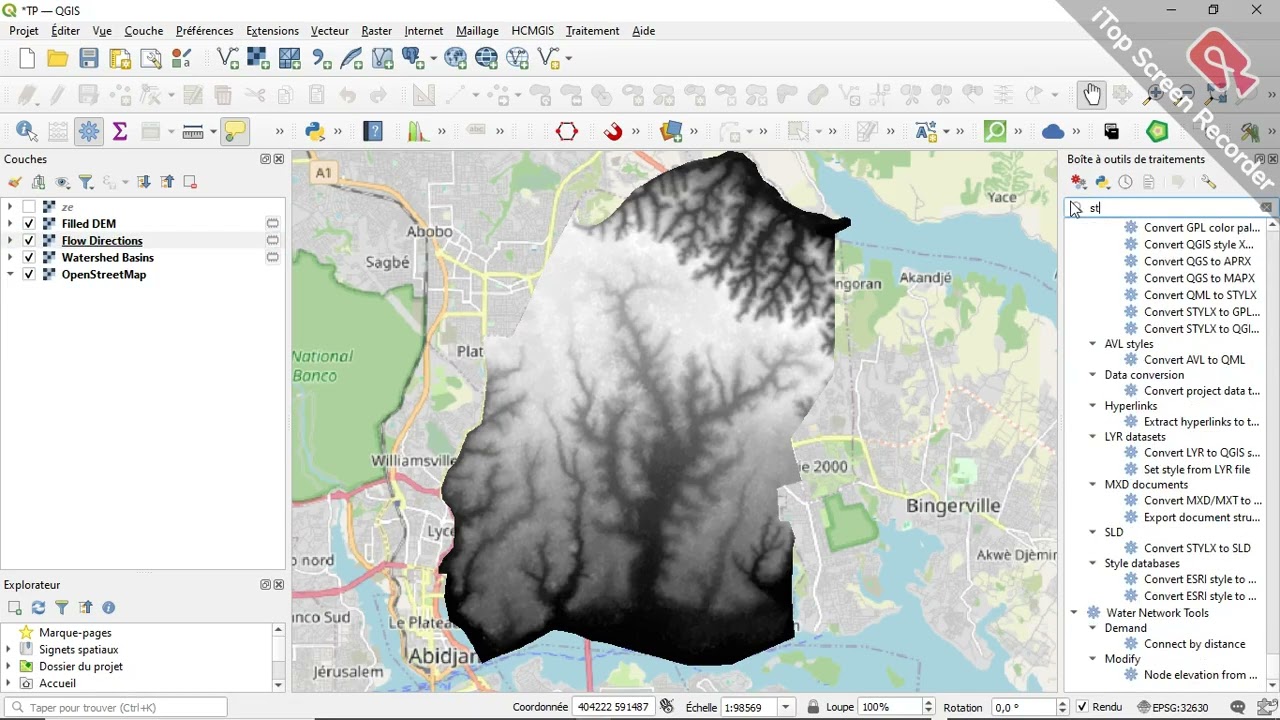This screenshot has height=720, width=1280.
Task: Hide the Filled DEM layer
Action: tap(29, 224)
